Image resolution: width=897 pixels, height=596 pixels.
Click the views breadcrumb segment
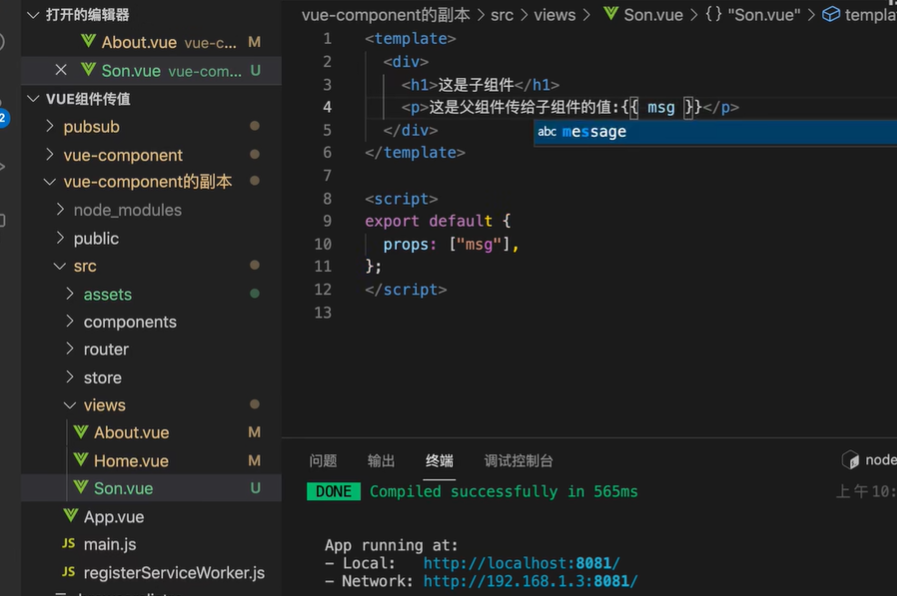pos(555,15)
